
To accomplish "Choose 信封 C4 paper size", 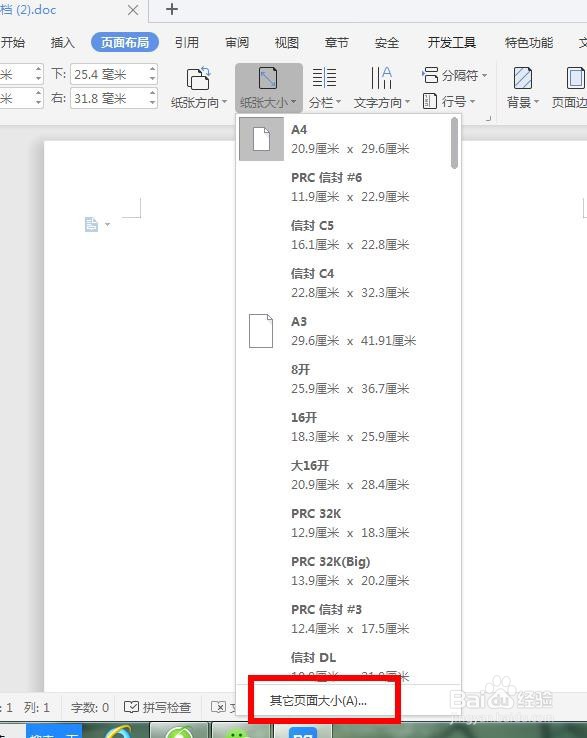I will point(344,283).
